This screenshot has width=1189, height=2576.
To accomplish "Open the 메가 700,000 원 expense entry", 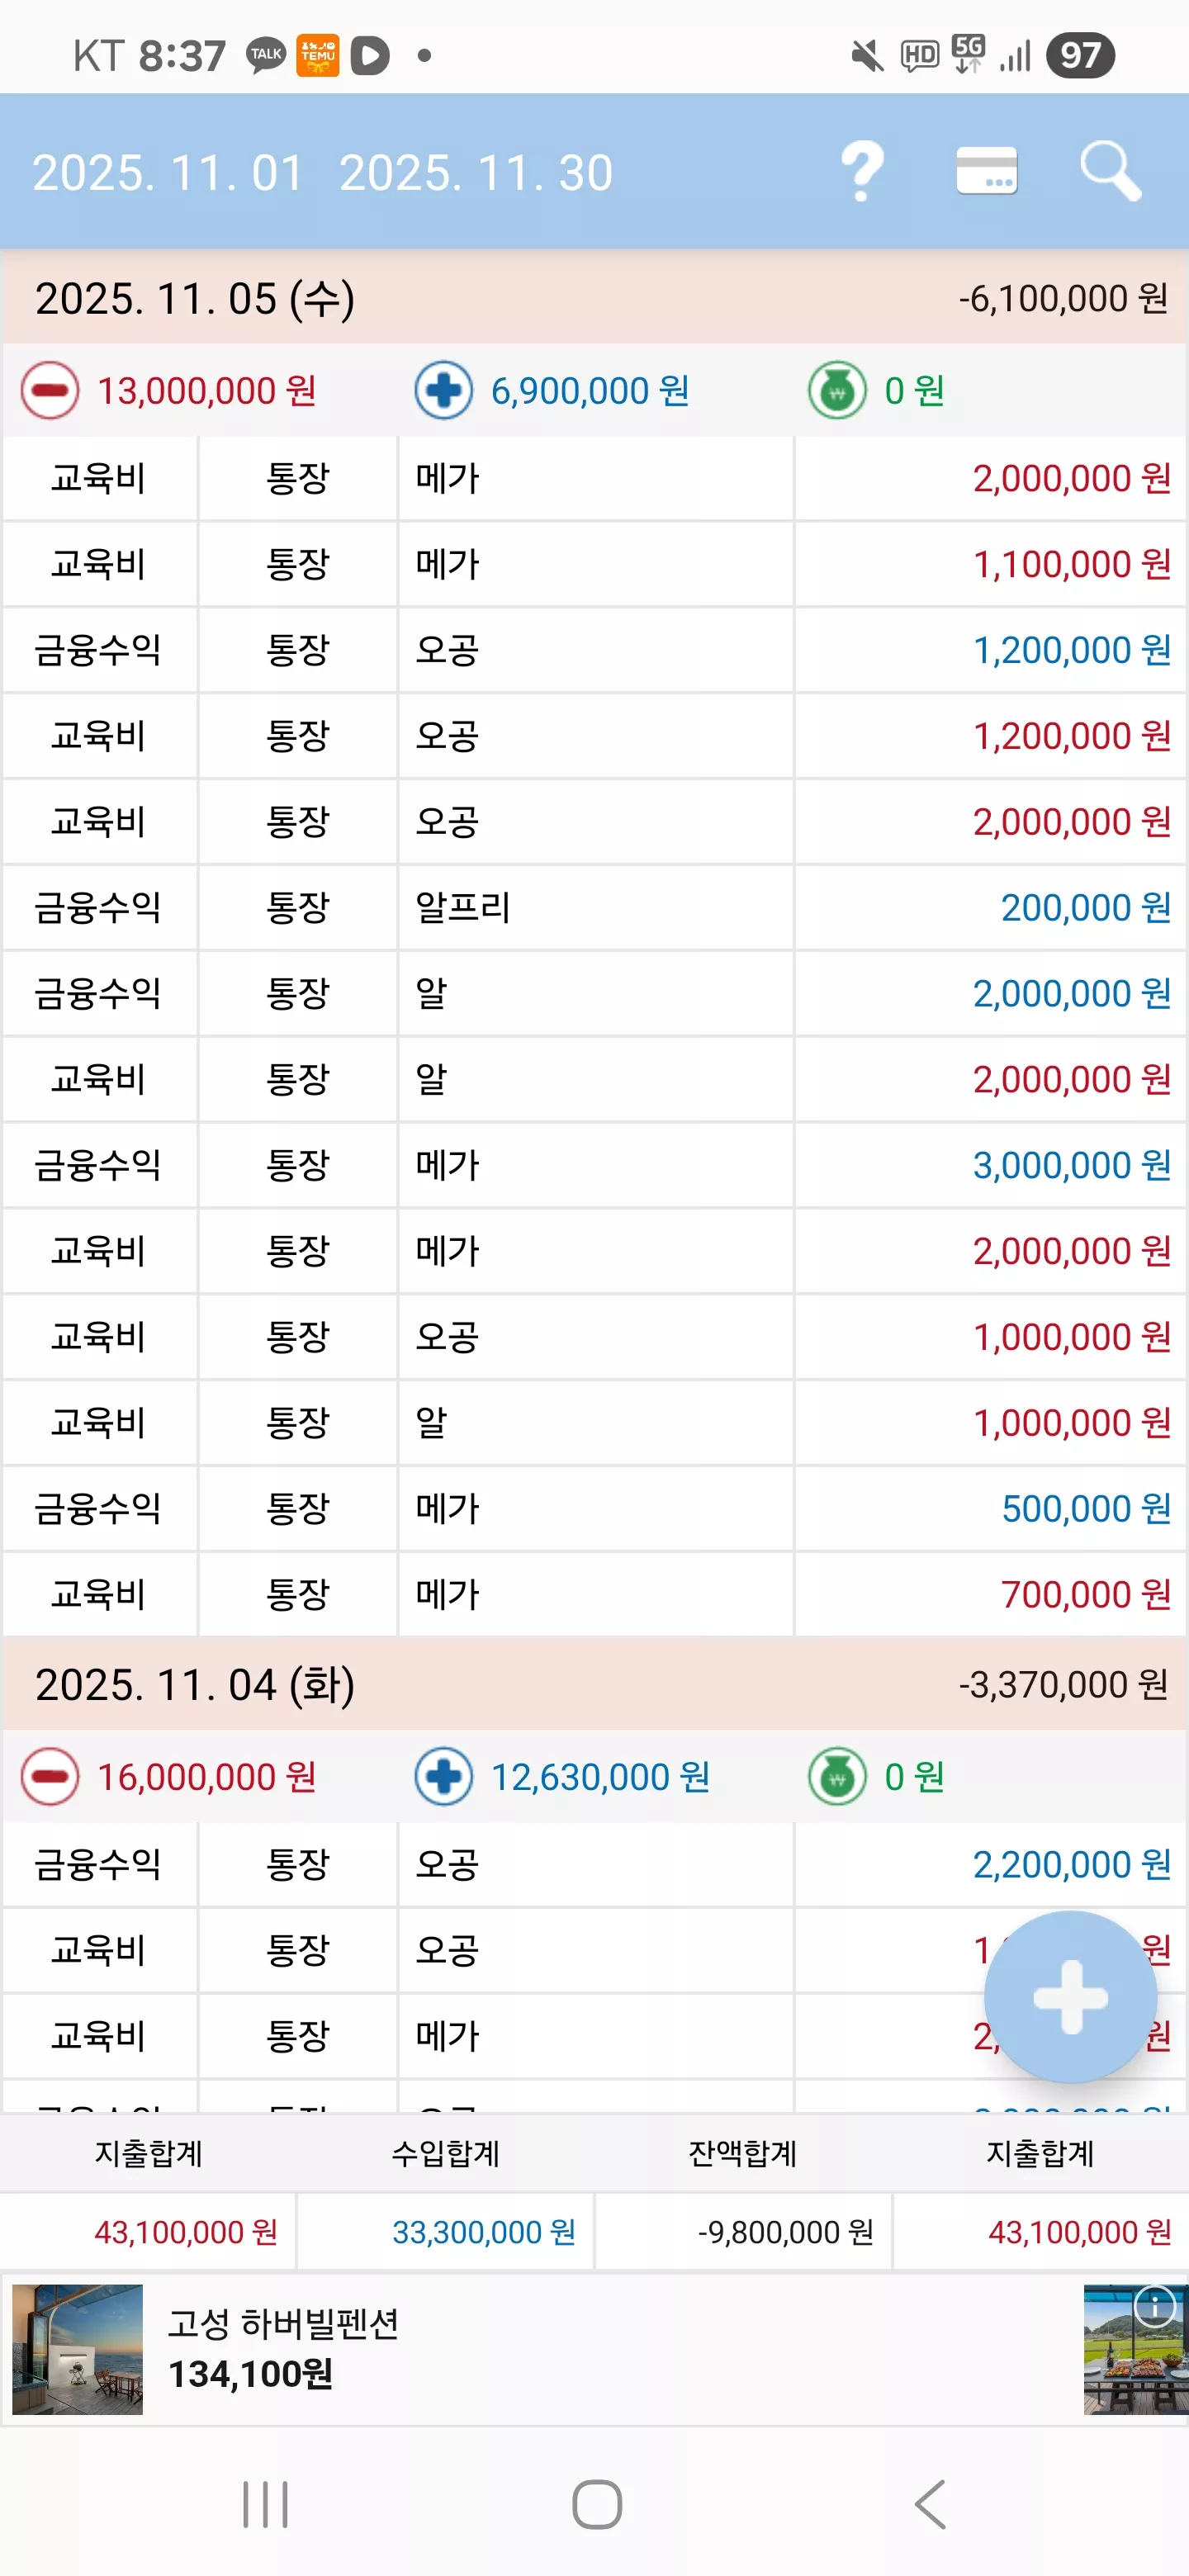I will (595, 1595).
